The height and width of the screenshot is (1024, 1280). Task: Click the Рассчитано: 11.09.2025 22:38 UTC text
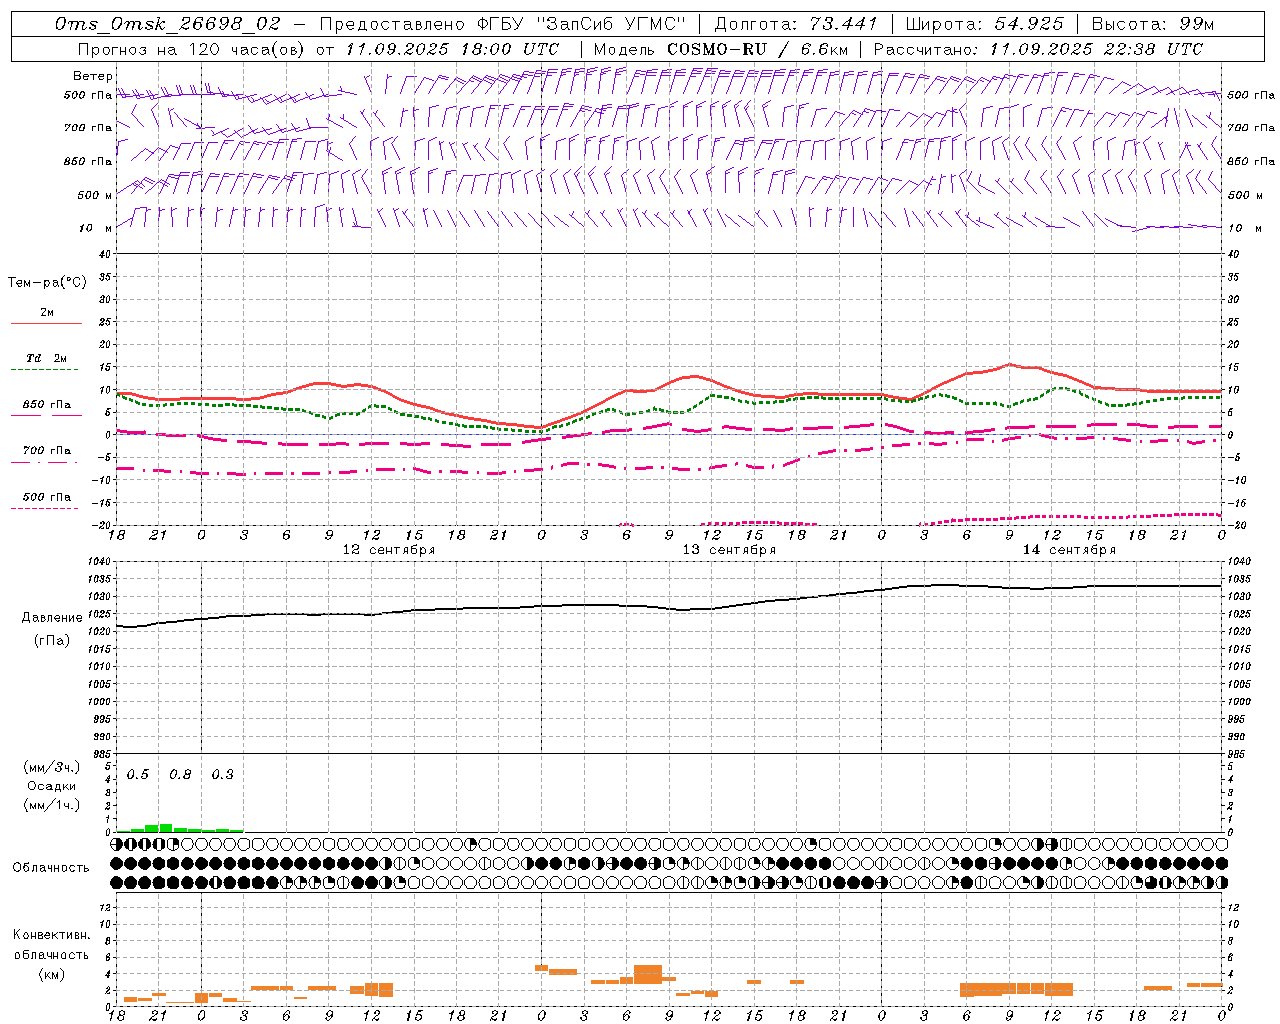[1038, 49]
